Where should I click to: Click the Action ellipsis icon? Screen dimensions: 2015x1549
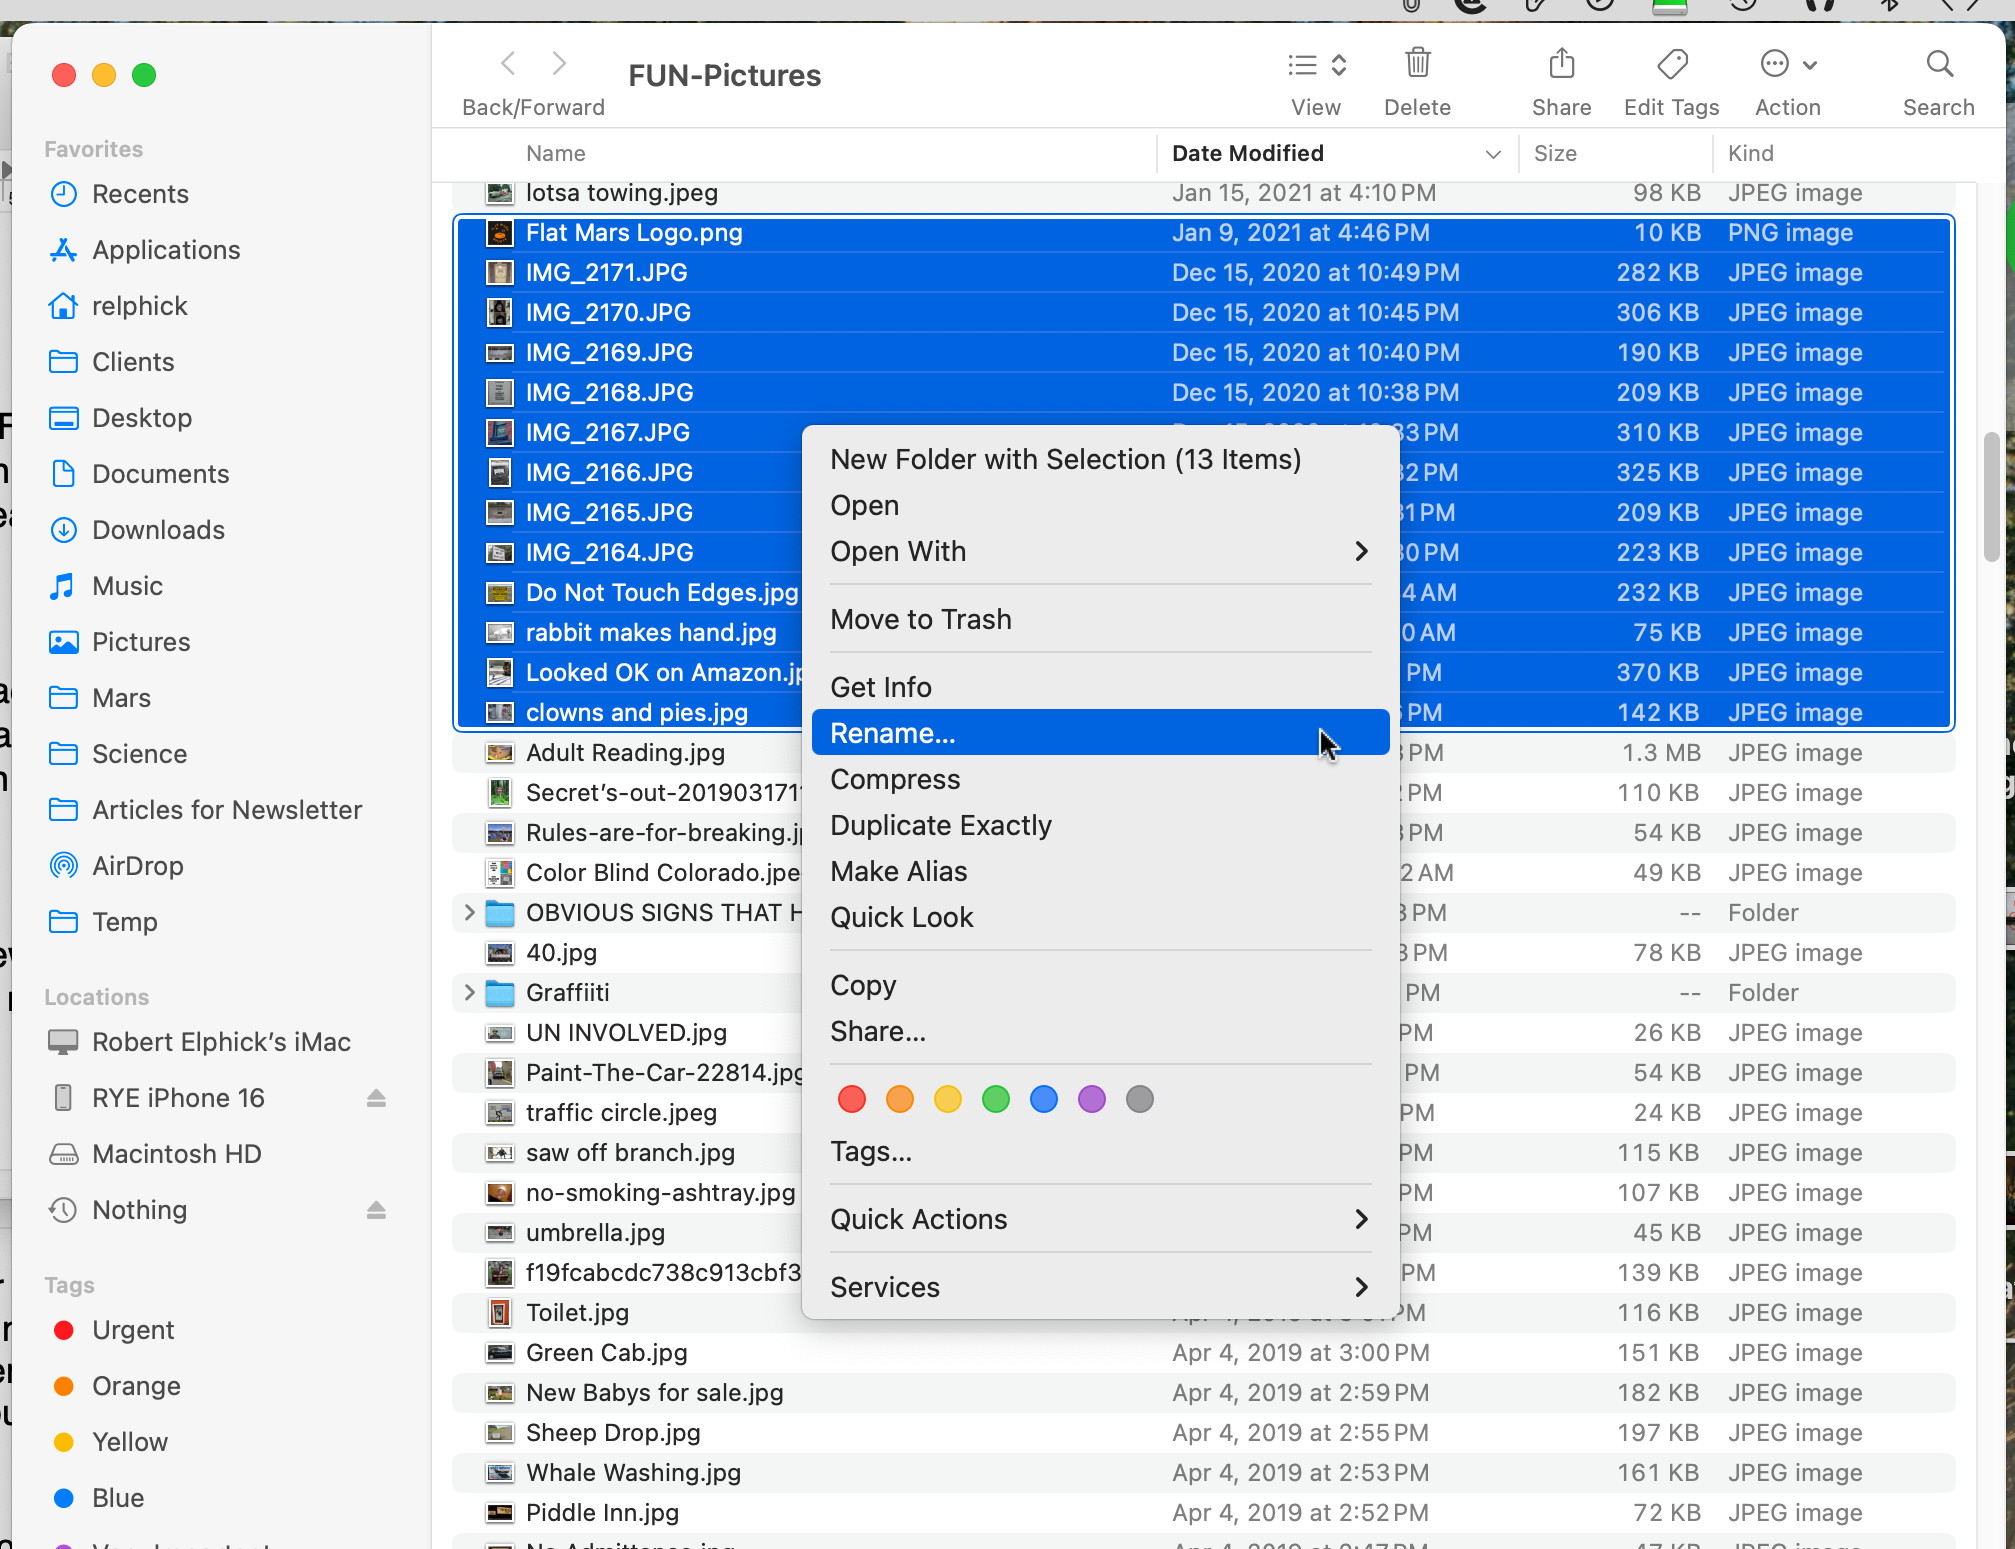pyautogui.click(x=1777, y=63)
